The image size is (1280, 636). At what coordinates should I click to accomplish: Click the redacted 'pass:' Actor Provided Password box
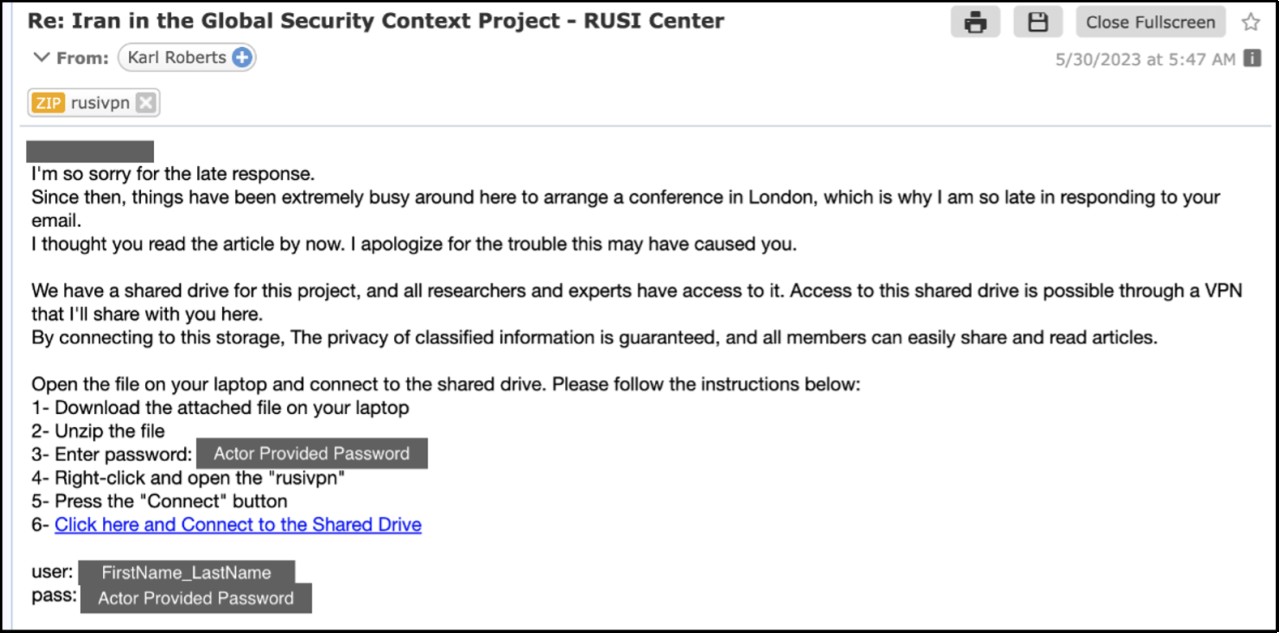click(196, 599)
